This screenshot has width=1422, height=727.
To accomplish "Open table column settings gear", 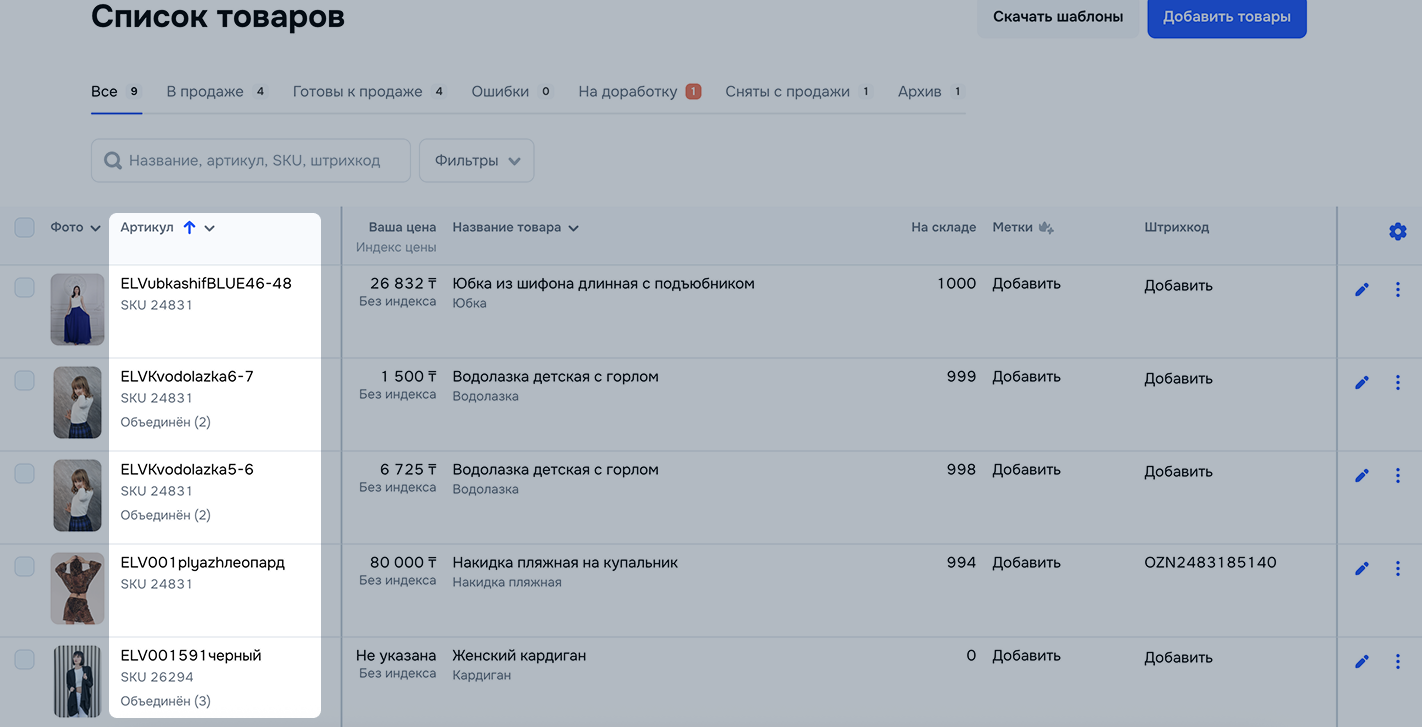I will pos(1397,232).
